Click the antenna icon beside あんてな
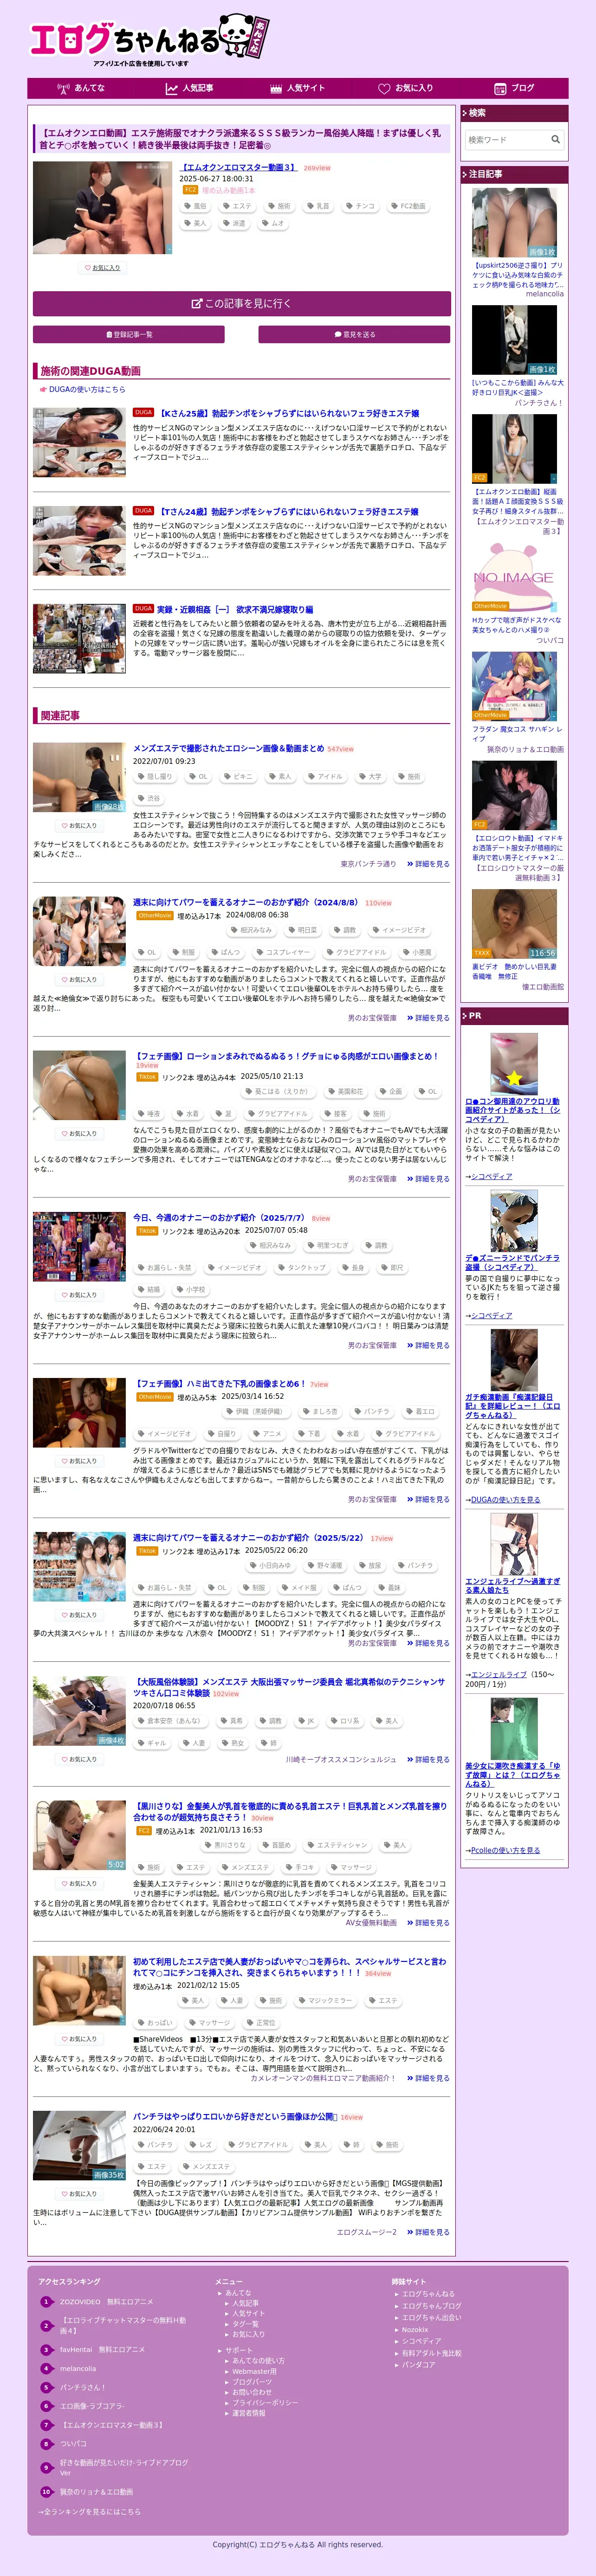The height and width of the screenshot is (2576, 596). 63,88
